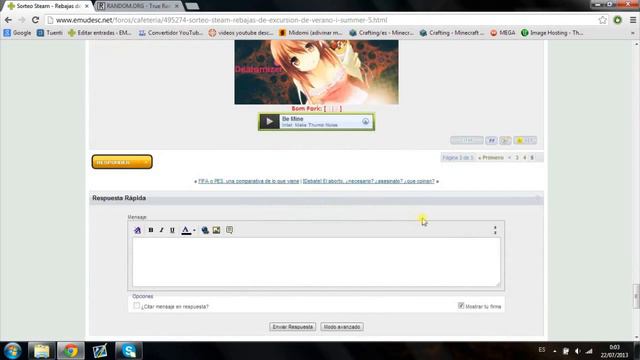
Task: Click the multi-quote icon on the post
Action: pyautogui.click(x=505, y=140)
